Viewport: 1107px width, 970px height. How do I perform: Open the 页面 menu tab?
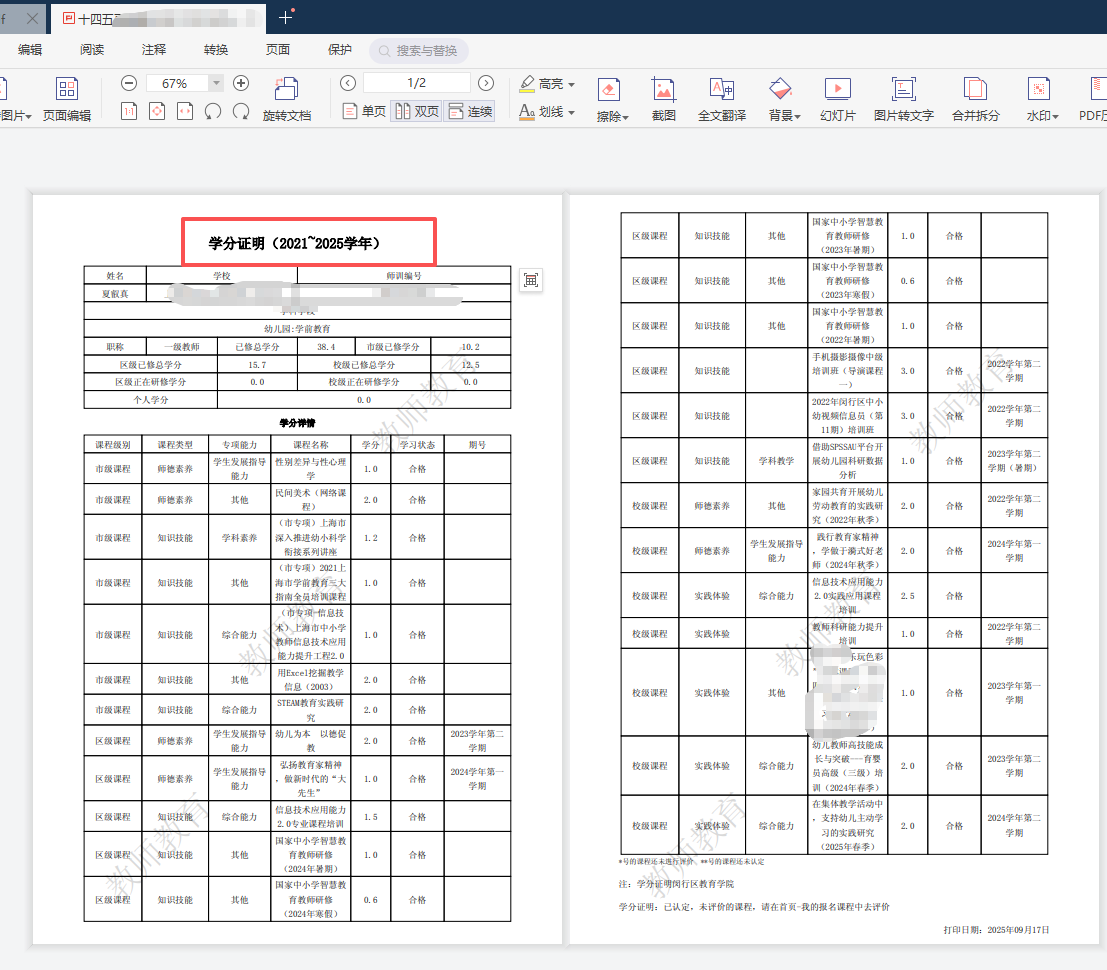(277, 49)
